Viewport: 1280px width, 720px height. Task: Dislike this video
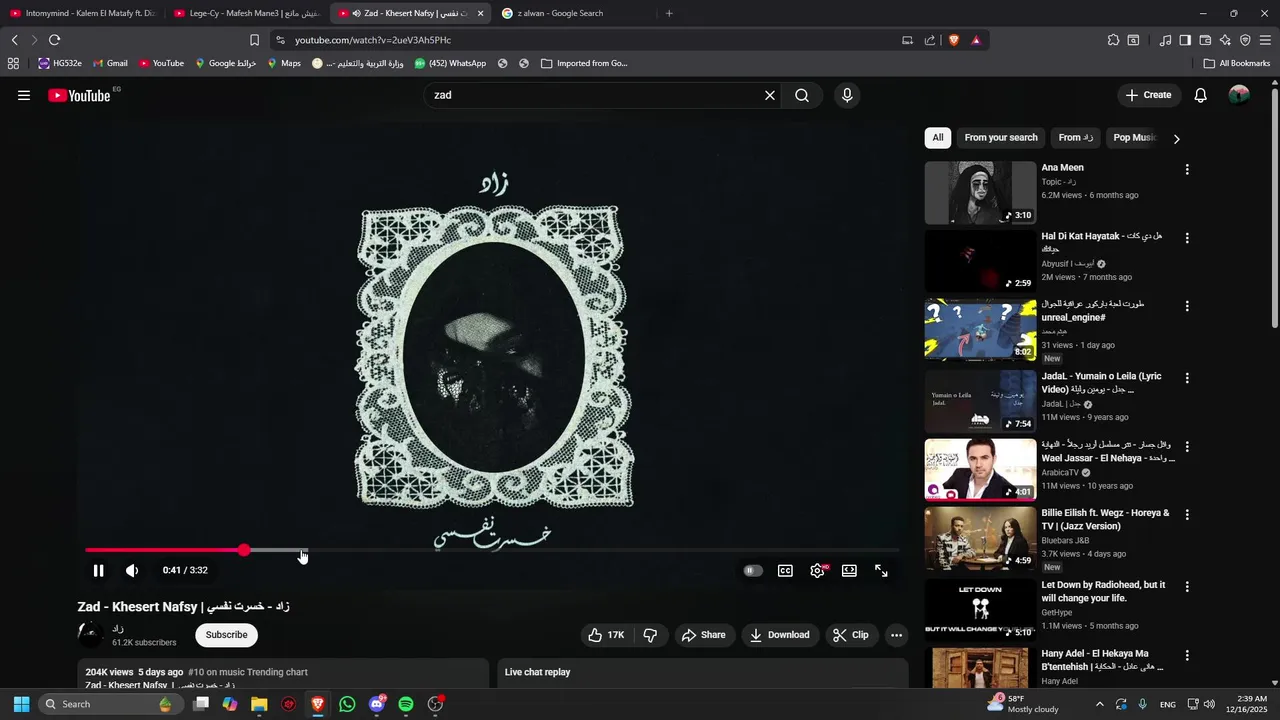point(650,635)
